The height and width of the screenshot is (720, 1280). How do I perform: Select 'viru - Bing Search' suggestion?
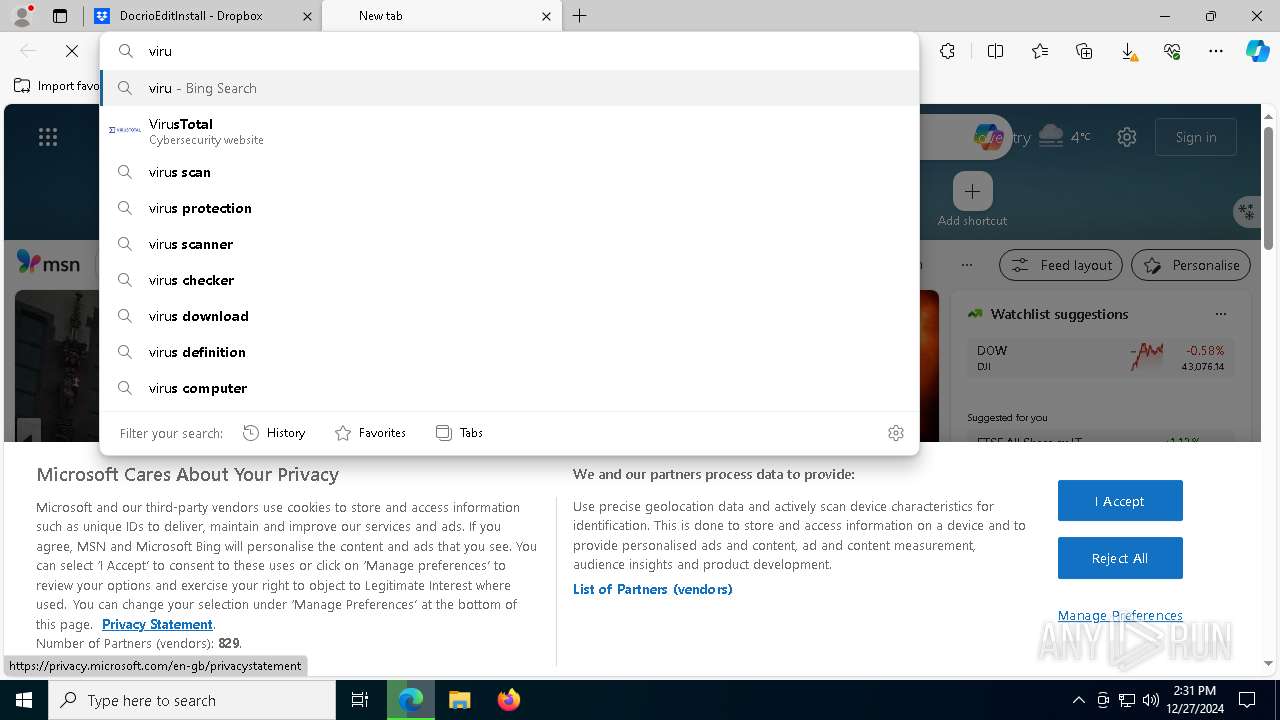509,88
